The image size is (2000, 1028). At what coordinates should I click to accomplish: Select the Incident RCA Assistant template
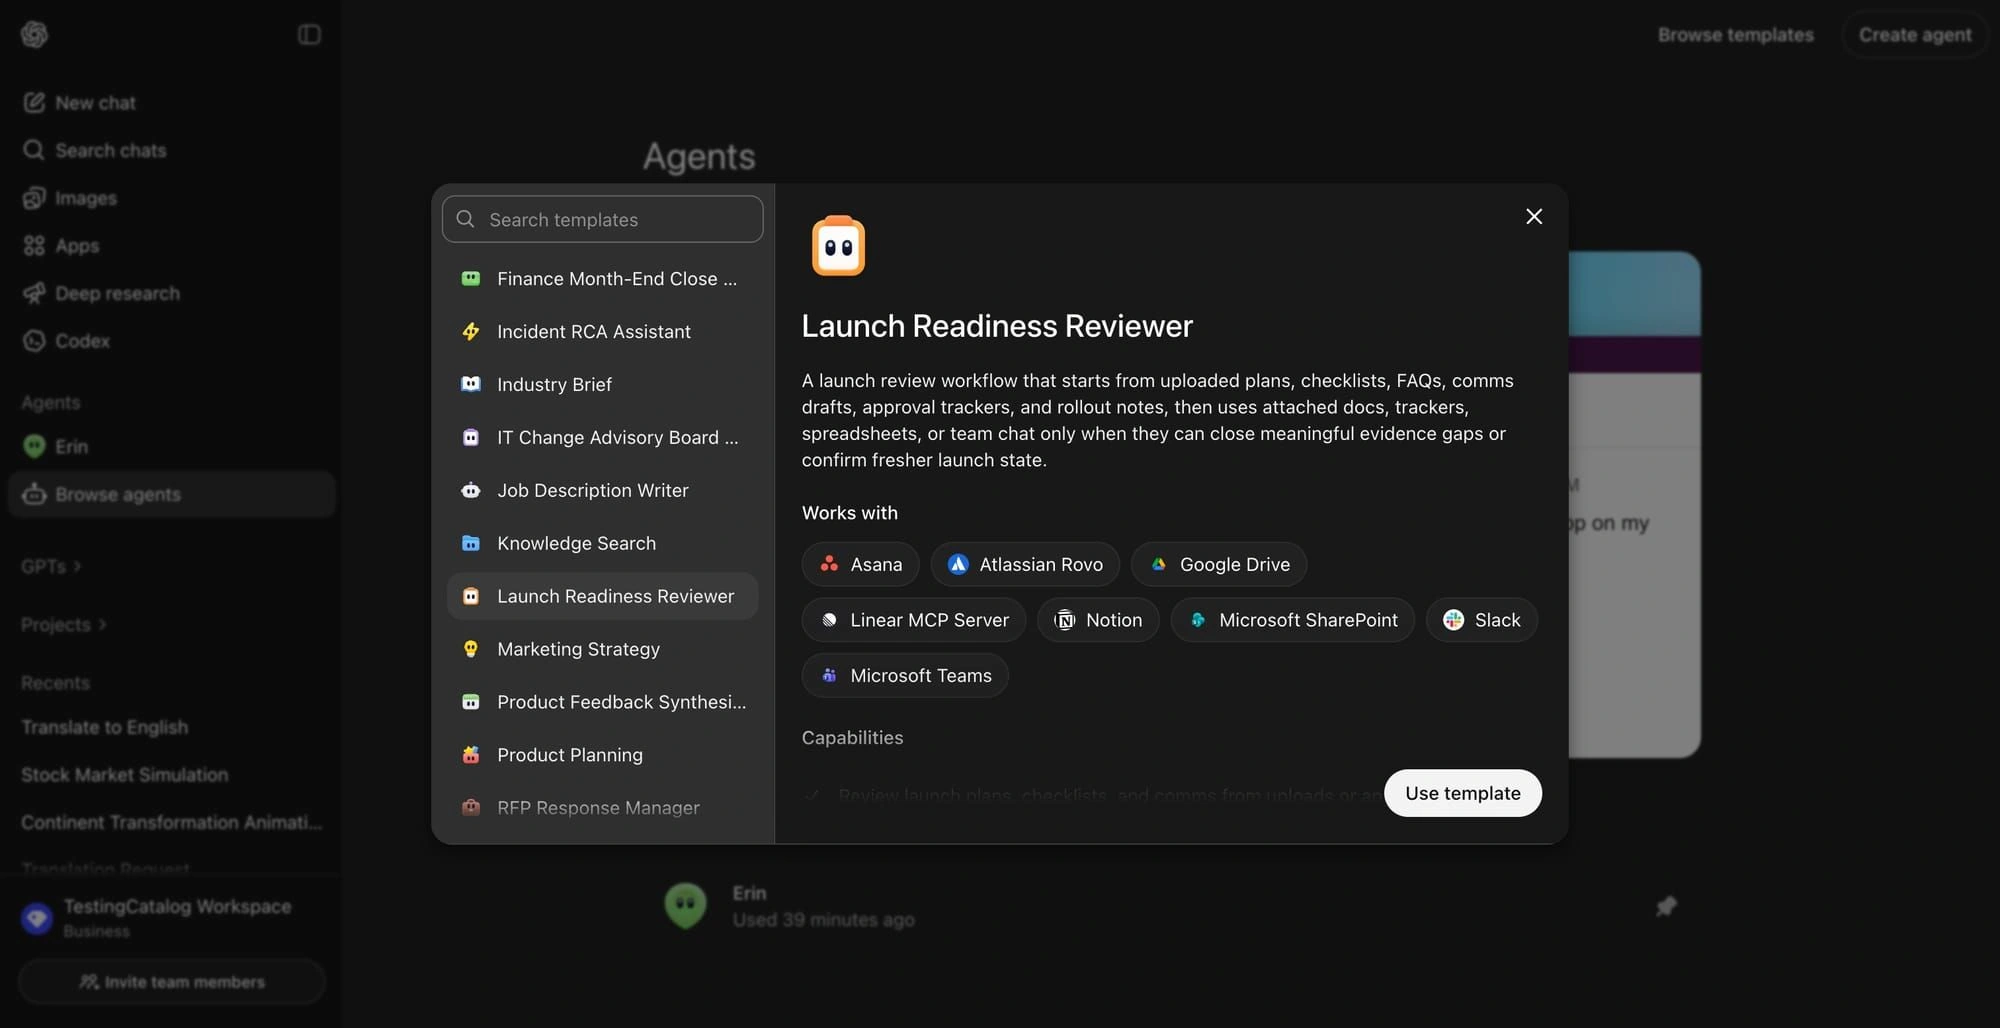point(602,331)
